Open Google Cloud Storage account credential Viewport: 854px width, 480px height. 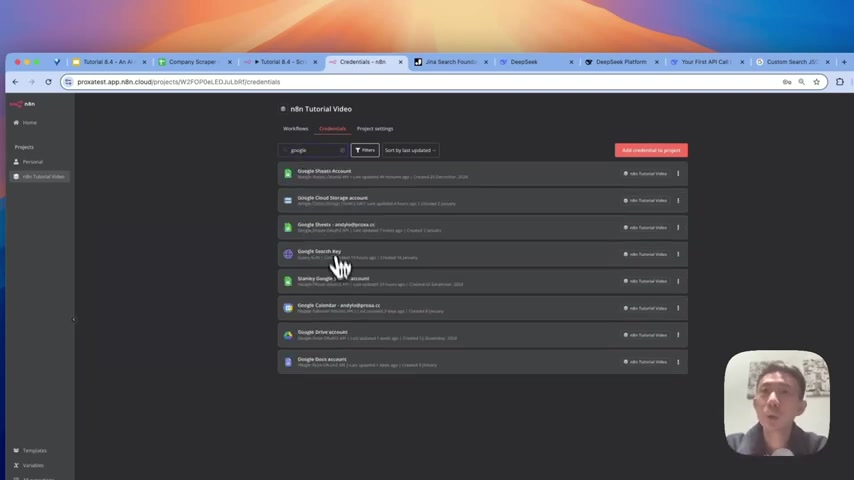(x=483, y=200)
